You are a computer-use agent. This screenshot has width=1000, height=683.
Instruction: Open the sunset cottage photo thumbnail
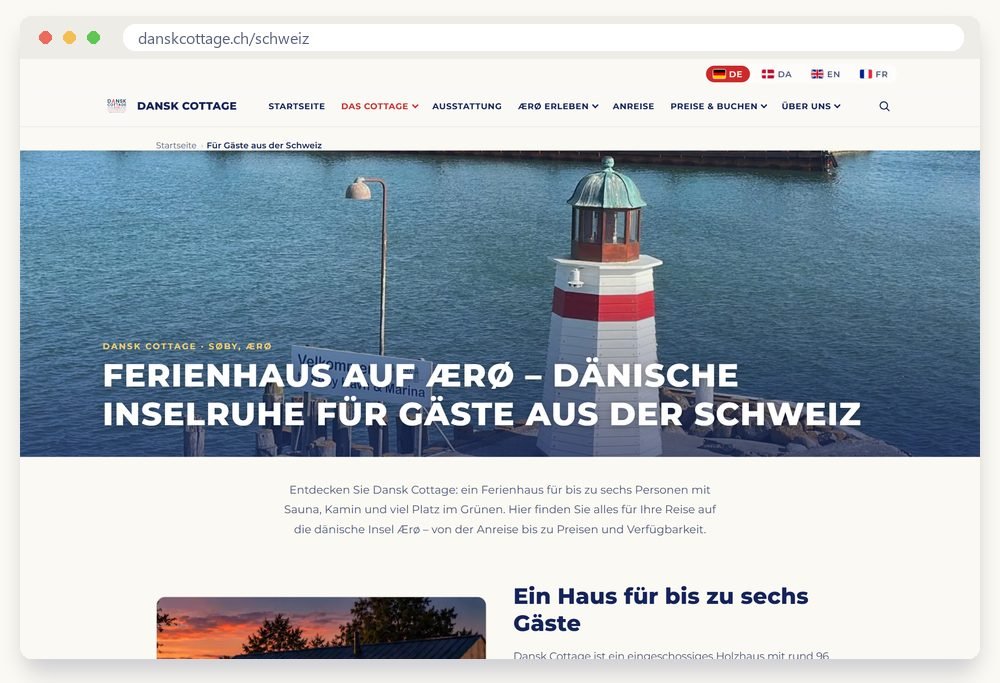click(321, 628)
